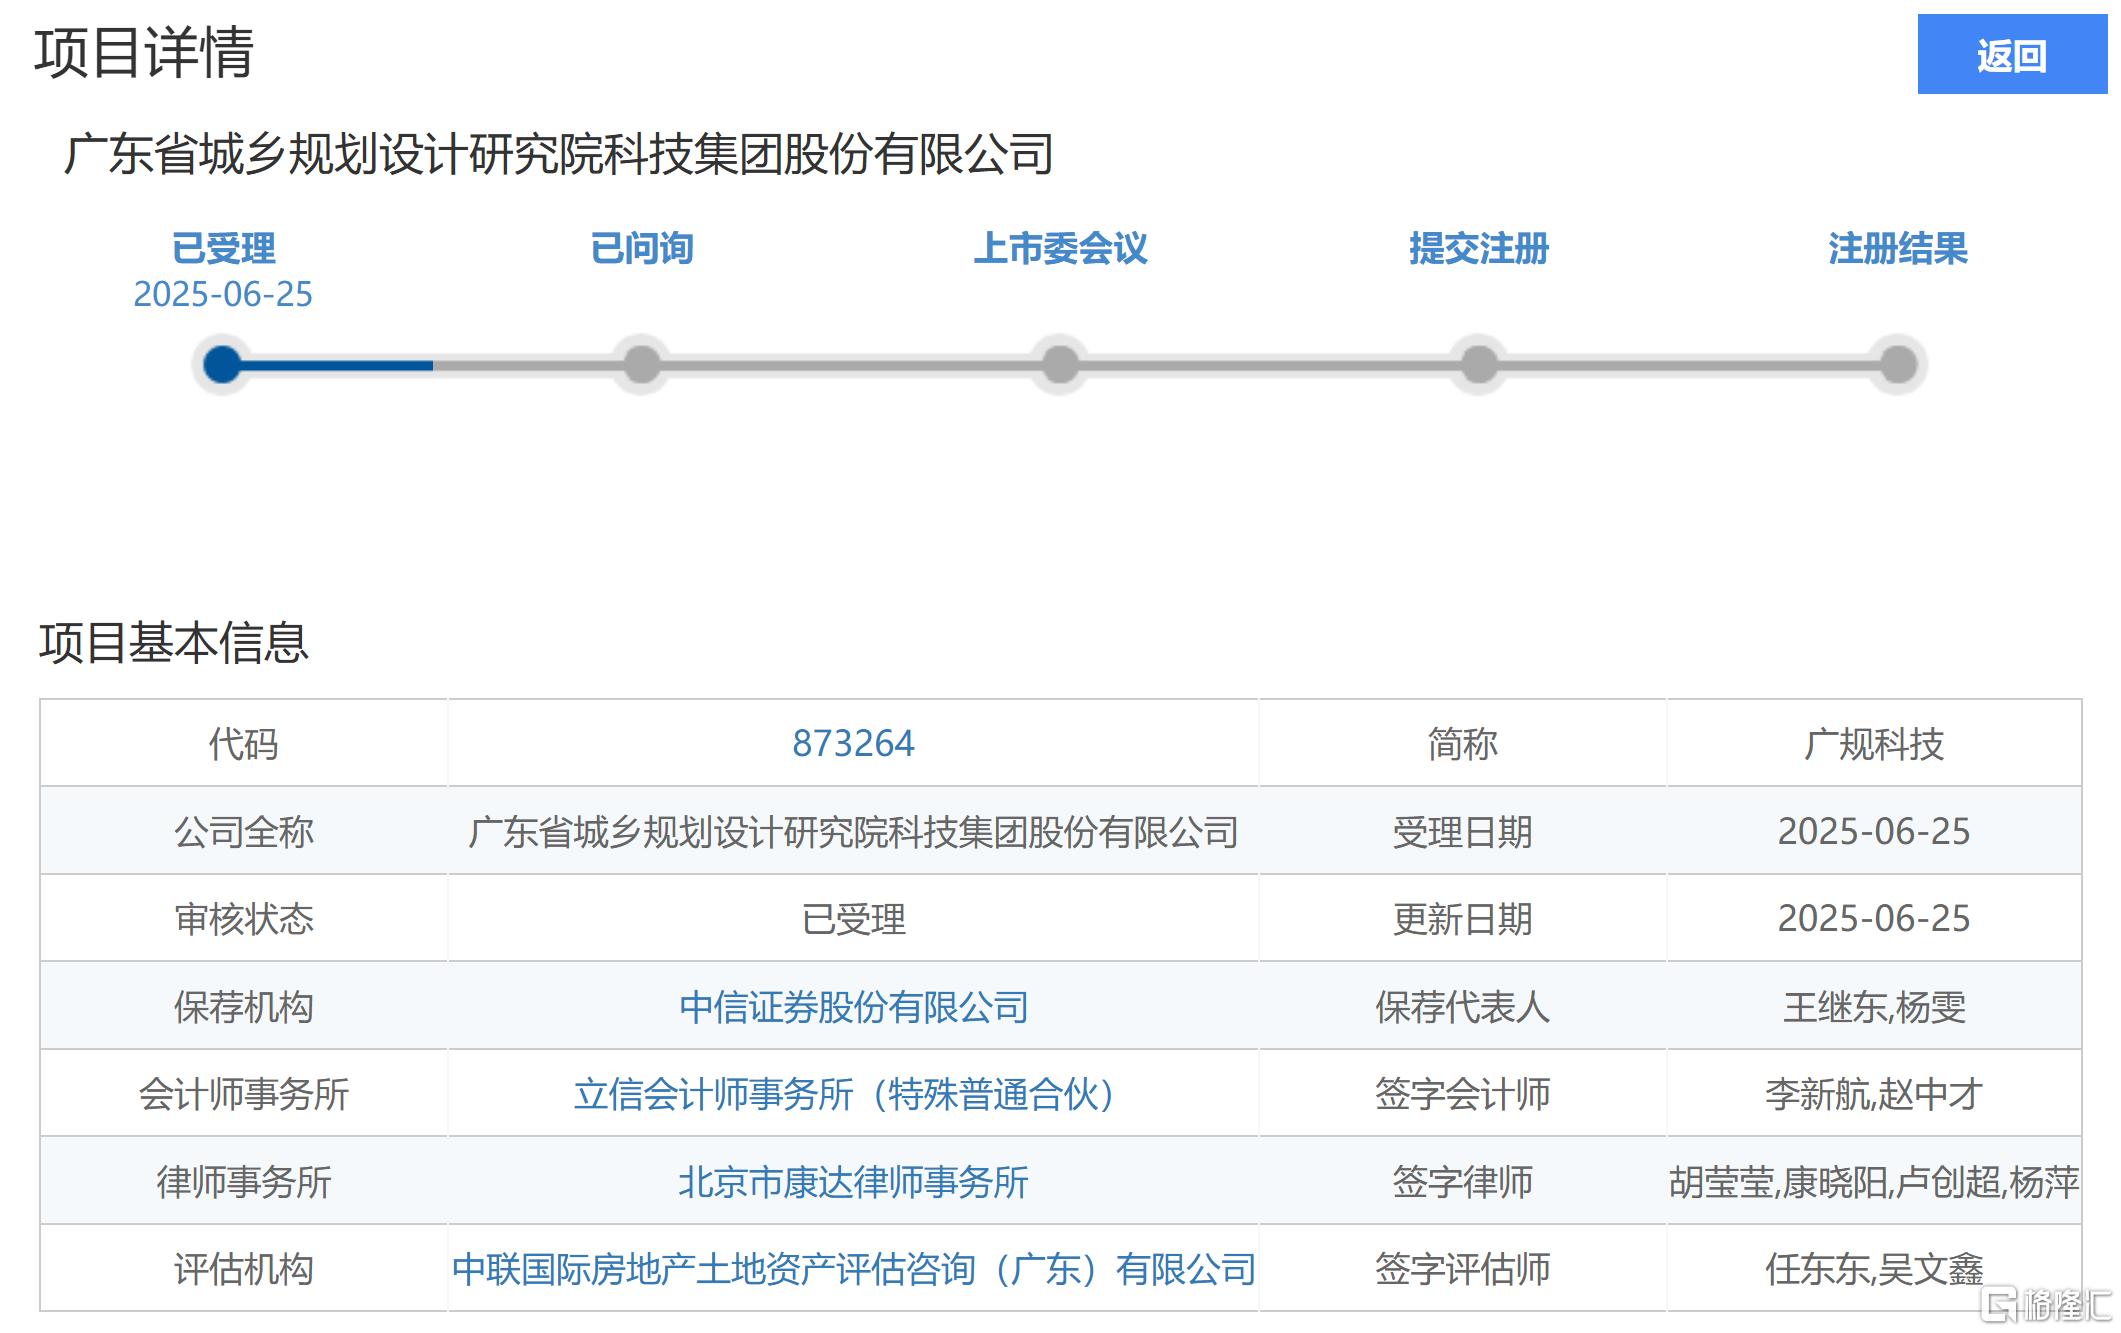Click the 保荐代表人 label cell
Viewport: 2121px width, 1333px height.
click(x=1463, y=1006)
